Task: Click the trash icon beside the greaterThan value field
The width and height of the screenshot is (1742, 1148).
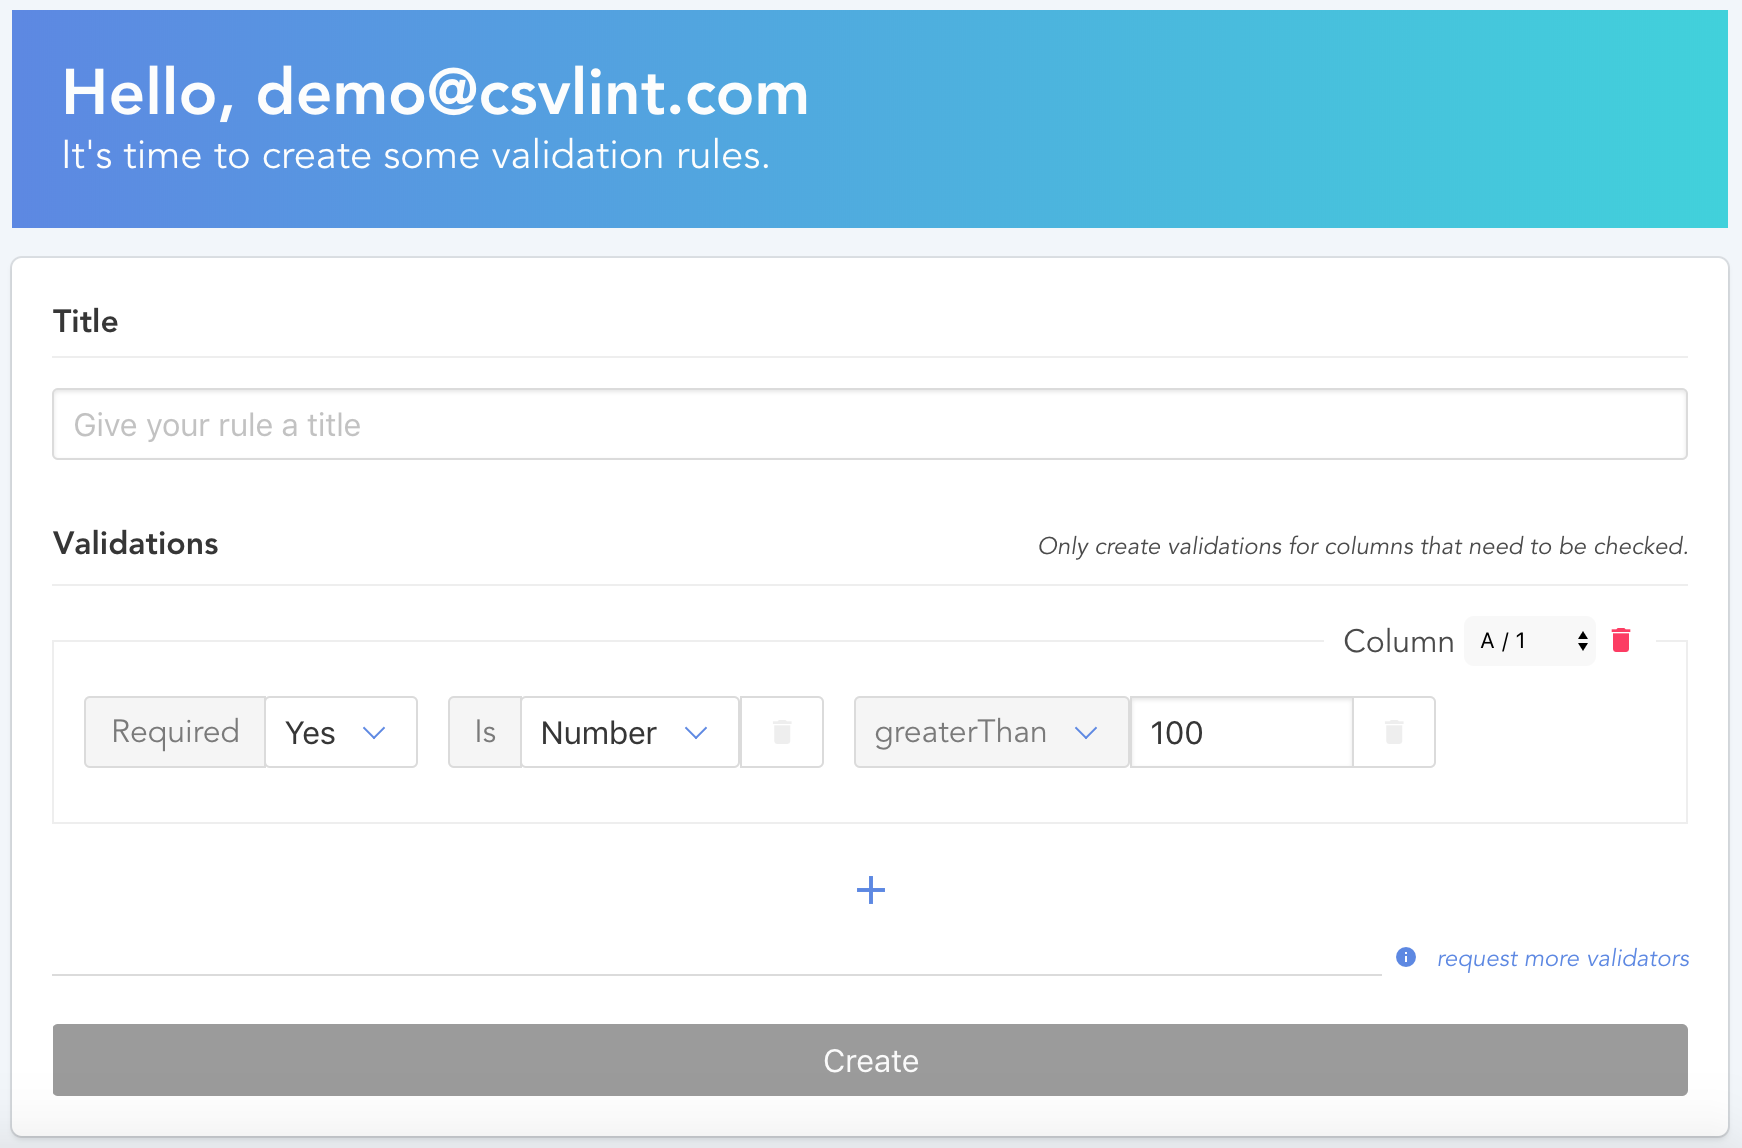Action: [1393, 732]
